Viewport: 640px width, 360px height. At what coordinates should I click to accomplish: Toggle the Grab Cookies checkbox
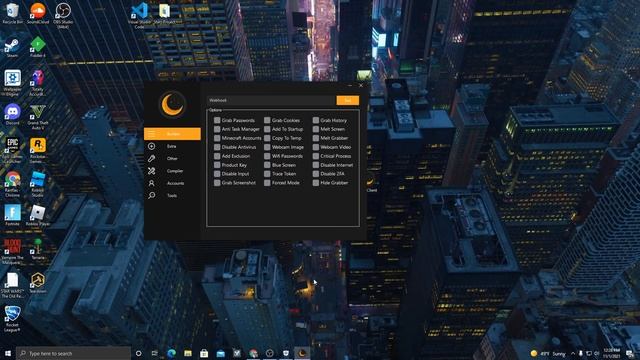(267, 120)
